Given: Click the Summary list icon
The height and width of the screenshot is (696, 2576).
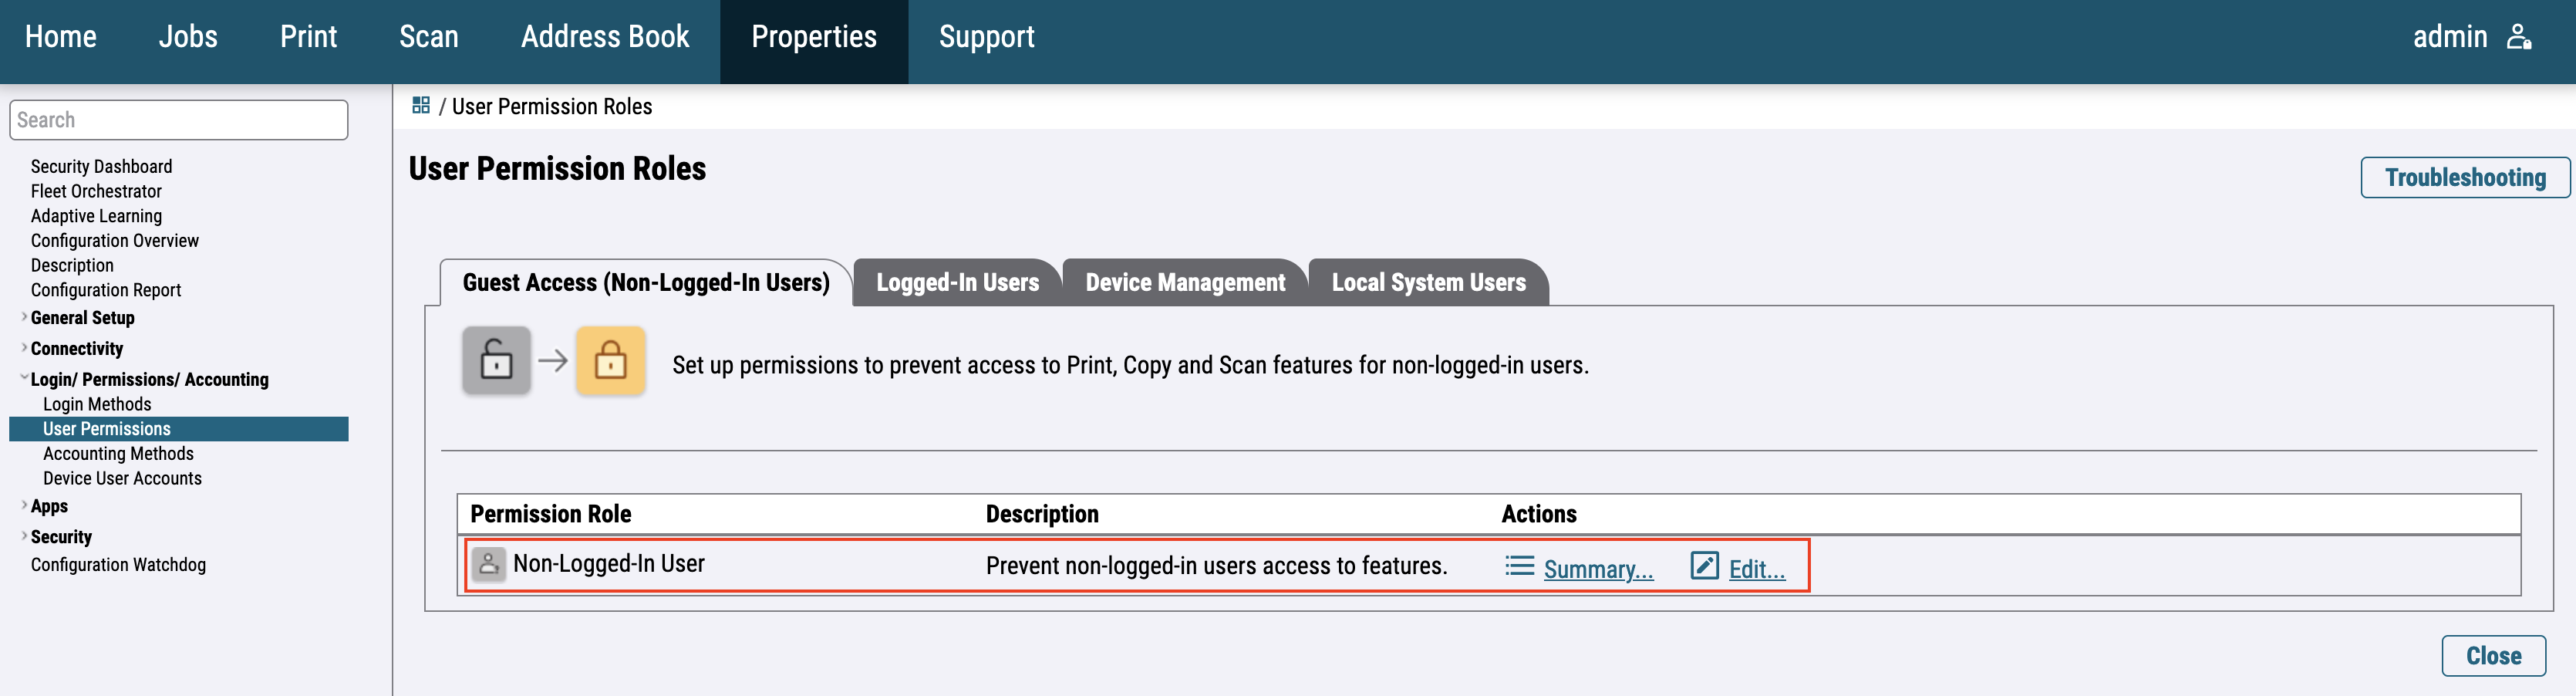Looking at the screenshot, I should (x=1519, y=566).
